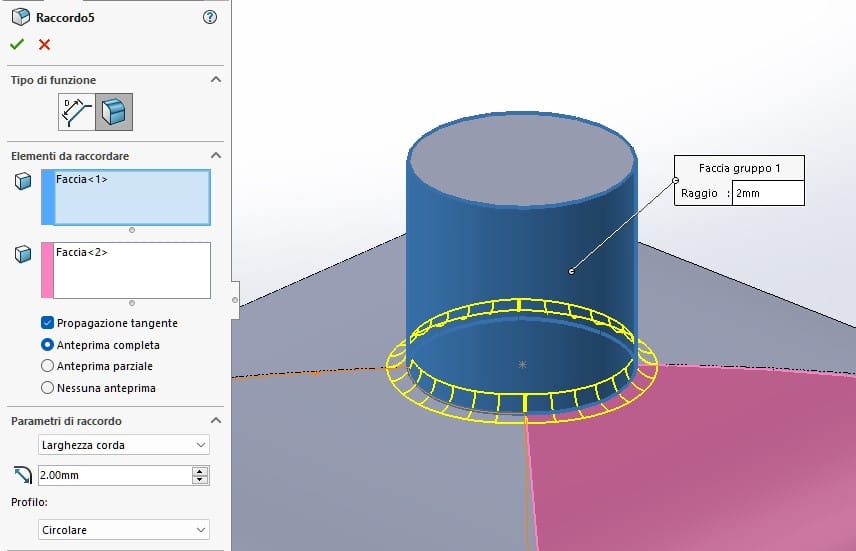This screenshot has width=856, height=551.
Task: Click the blue color bar of Faccia<1>
Action: 48,197
